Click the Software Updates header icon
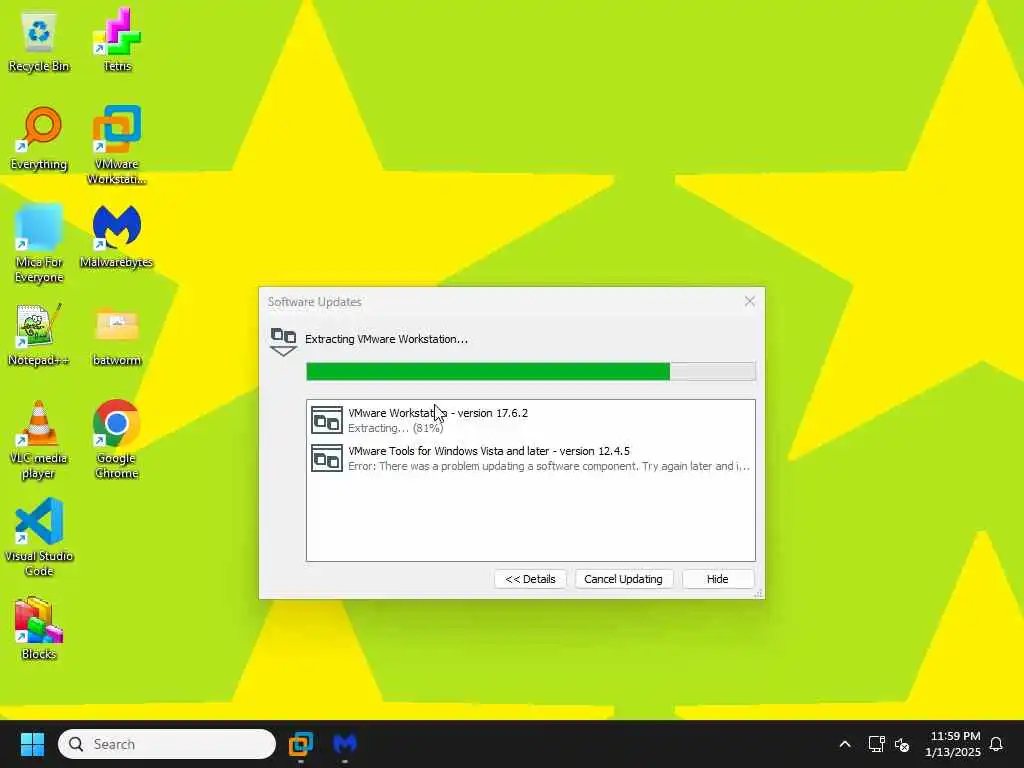This screenshot has height=768, width=1024. (x=283, y=342)
